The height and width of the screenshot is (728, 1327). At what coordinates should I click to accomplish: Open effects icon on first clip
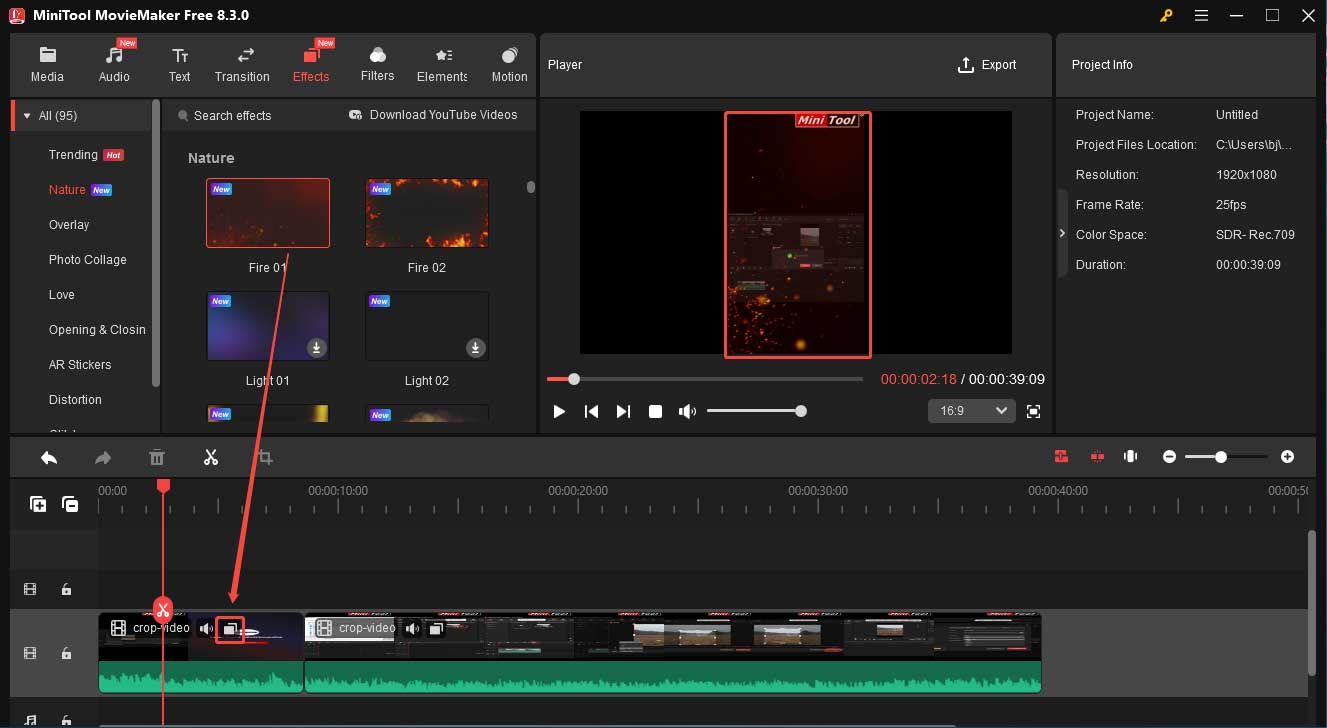pyautogui.click(x=231, y=629)
